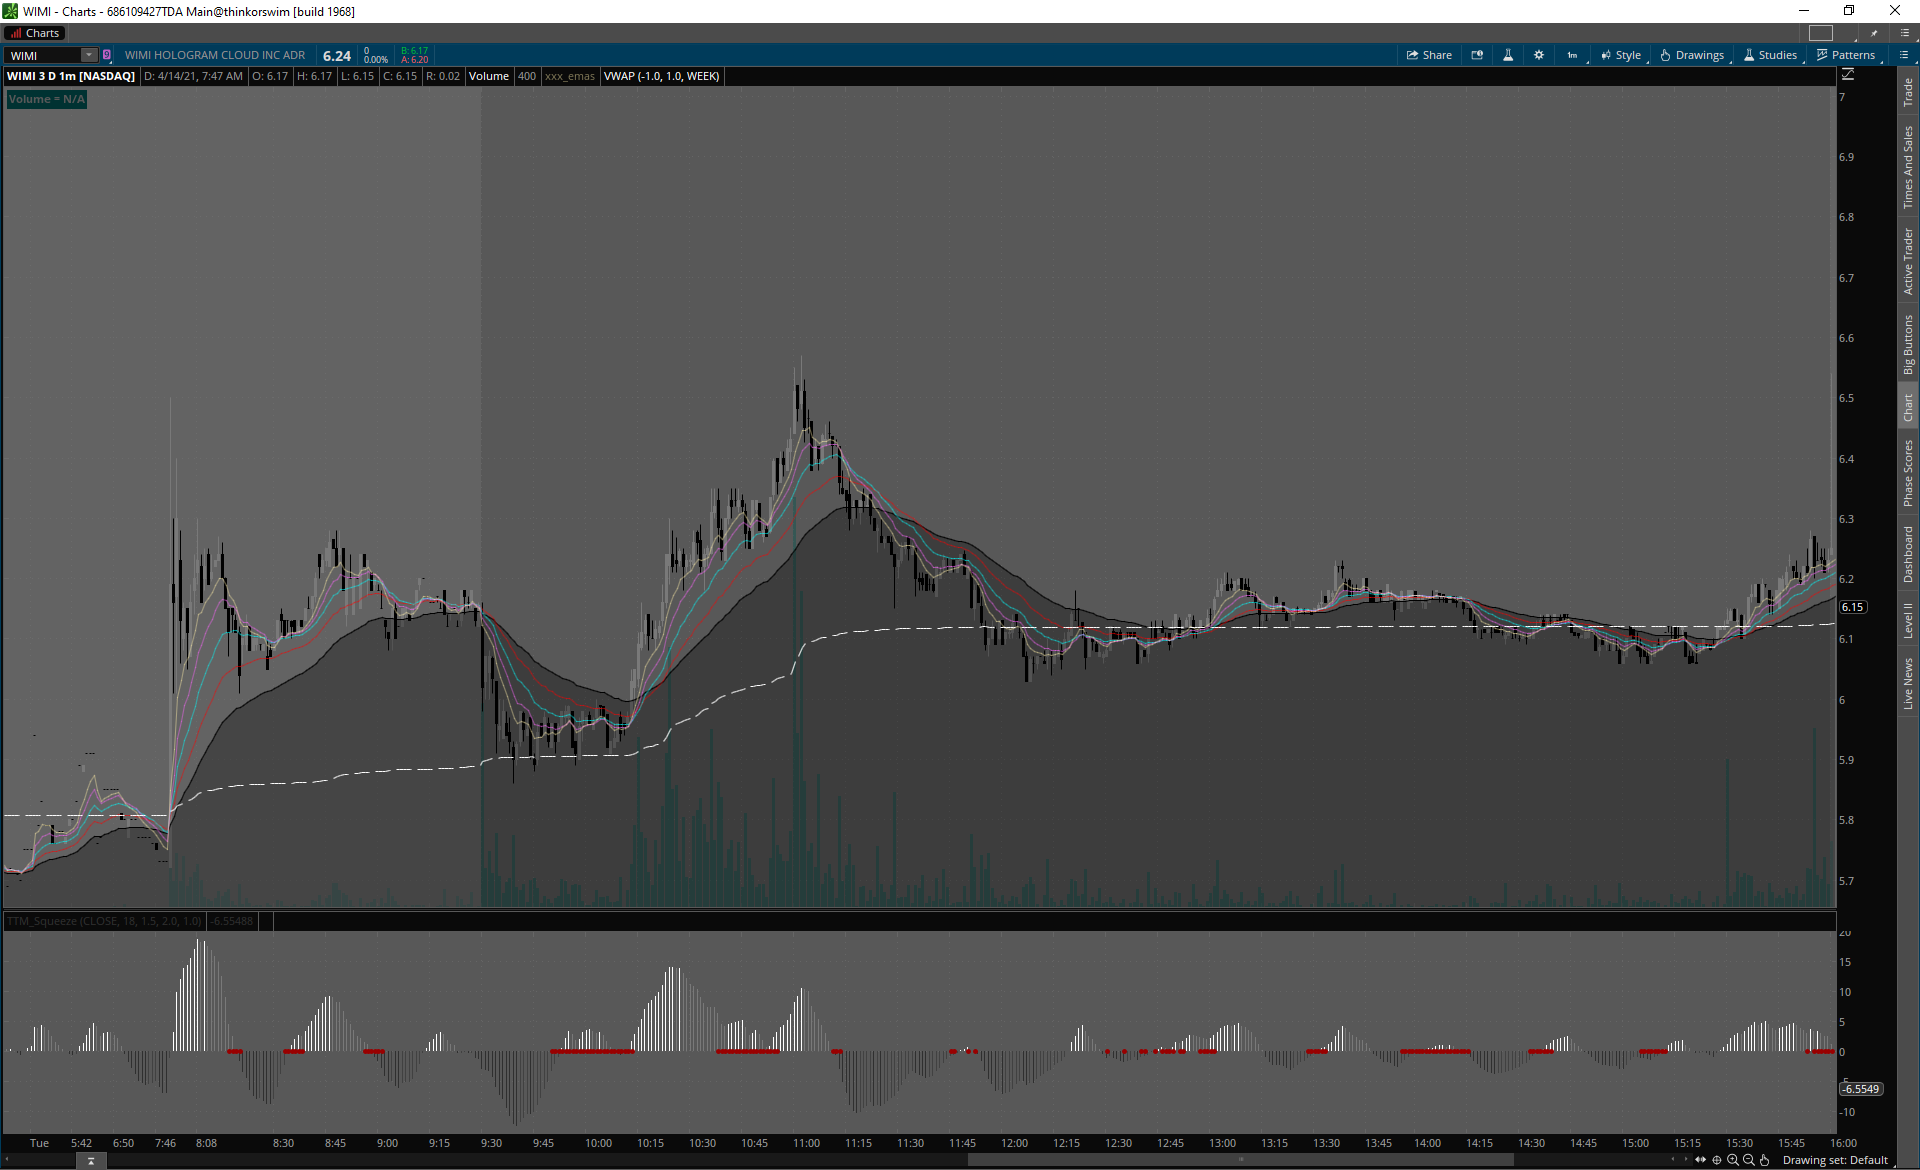Click the alert notification icon beside Share
Viewport: 1920px width, 1170px height.
click(1477, 55)
